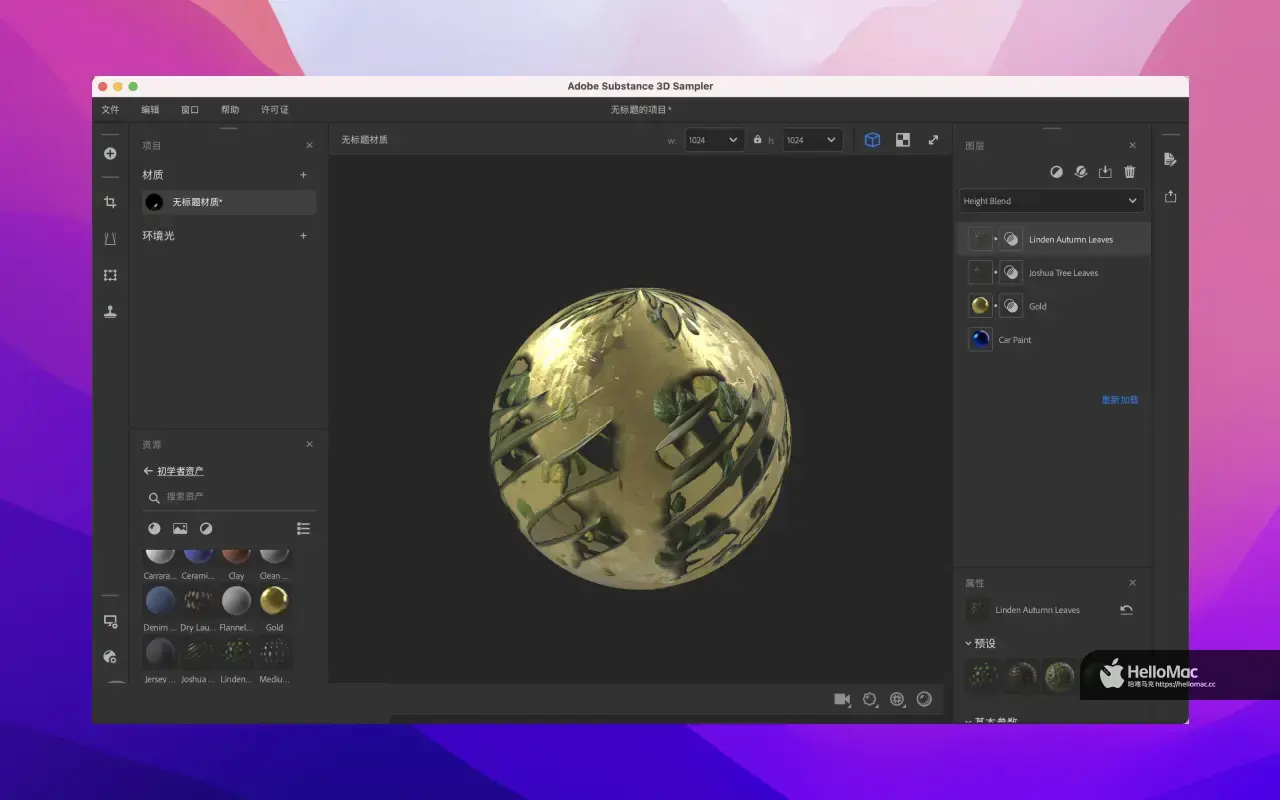Filter assets by materials sphere icon

[x=154, y=528]
